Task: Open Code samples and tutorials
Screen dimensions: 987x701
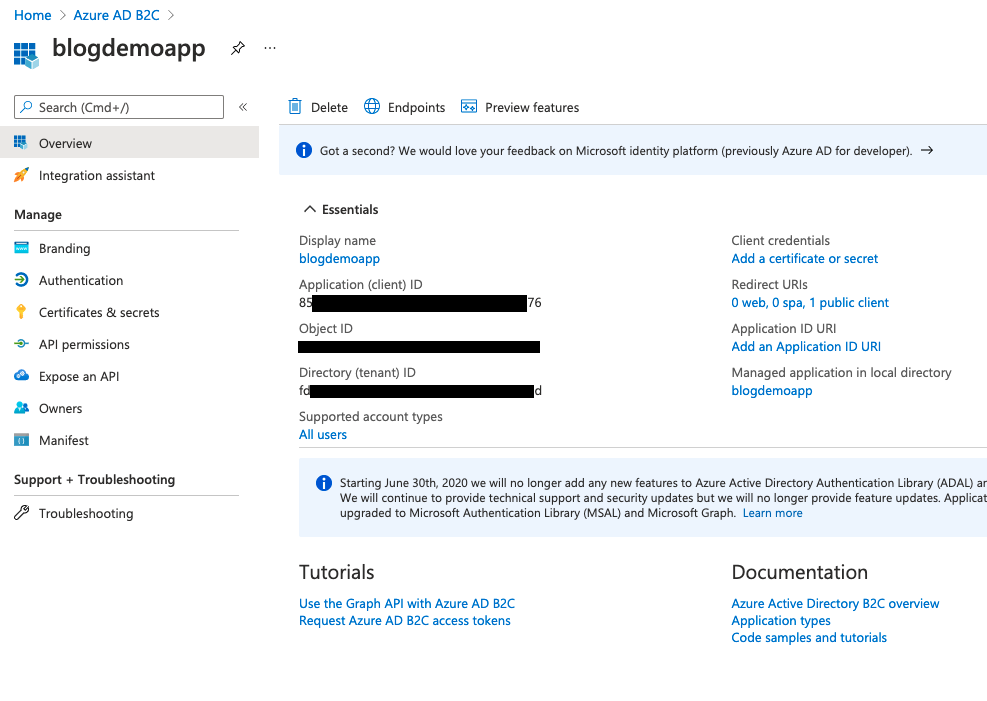Action: (809, 637)
